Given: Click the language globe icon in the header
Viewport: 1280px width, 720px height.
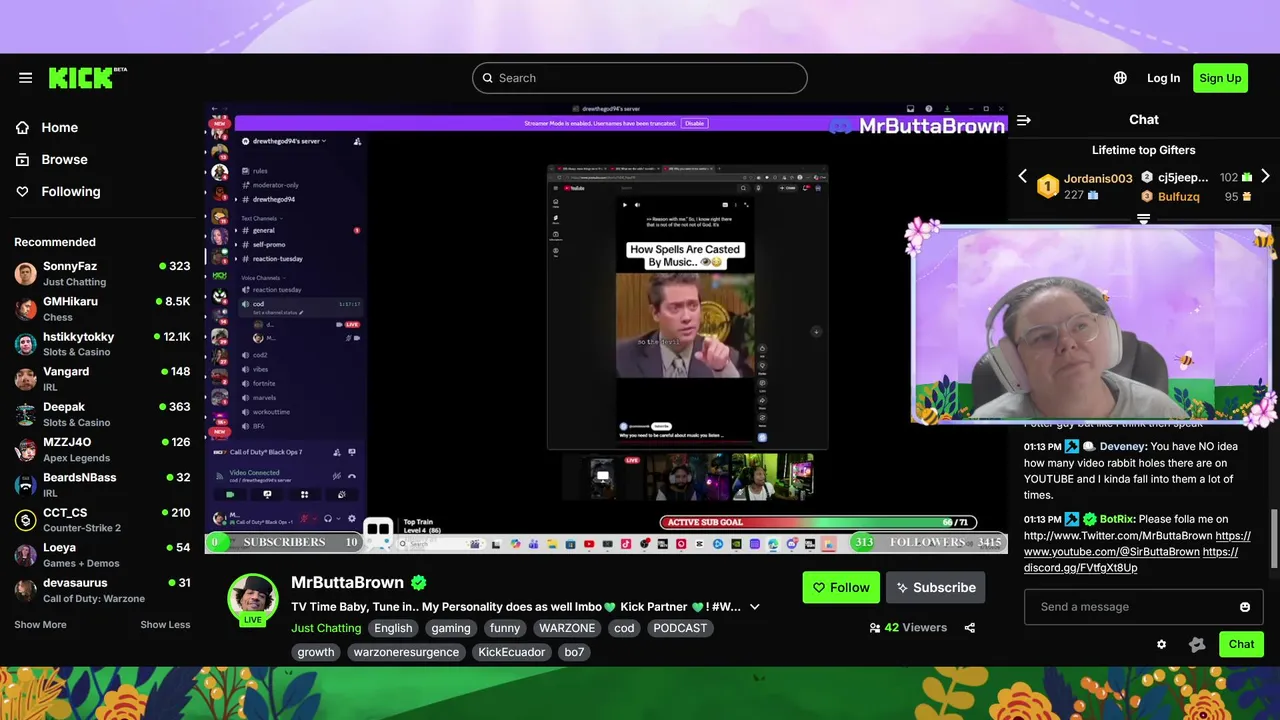Looking at the screenshot, I should click(1120, 78).
